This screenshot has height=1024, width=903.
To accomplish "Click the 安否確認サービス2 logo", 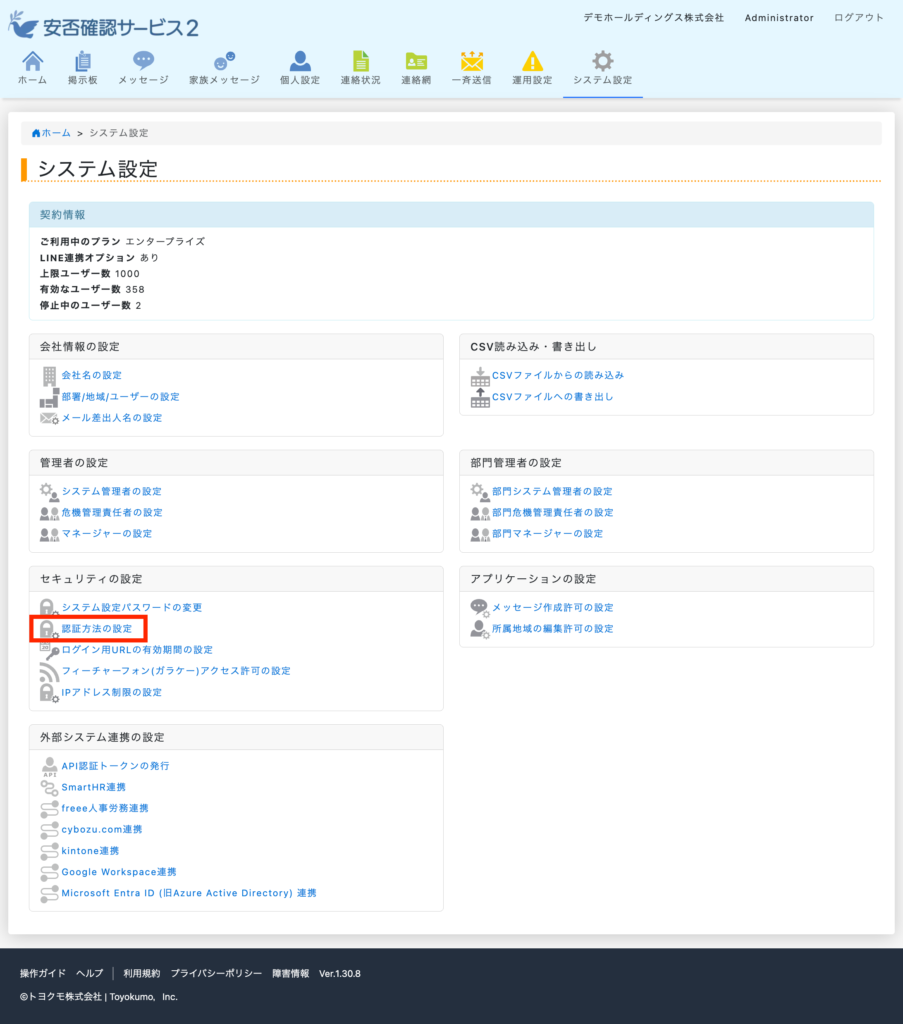I will 103,25.
